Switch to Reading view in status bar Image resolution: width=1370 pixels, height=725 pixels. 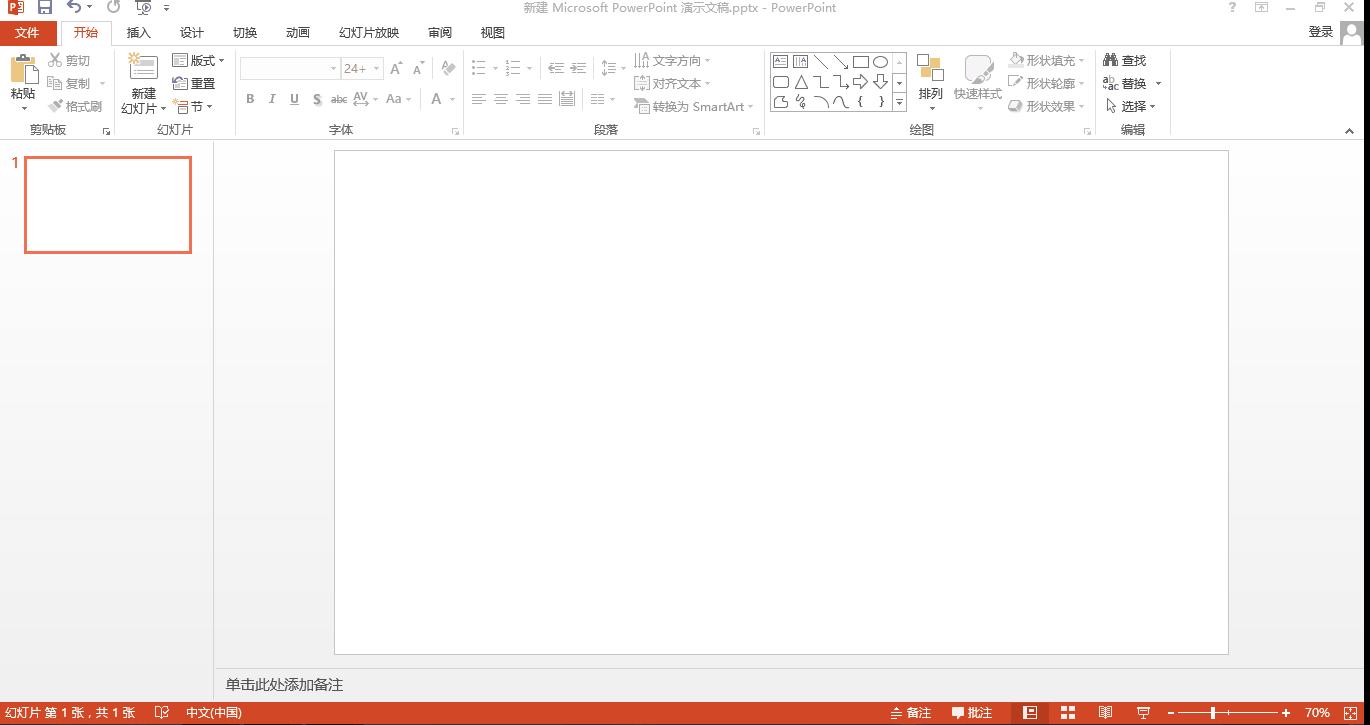[1105, 713]
